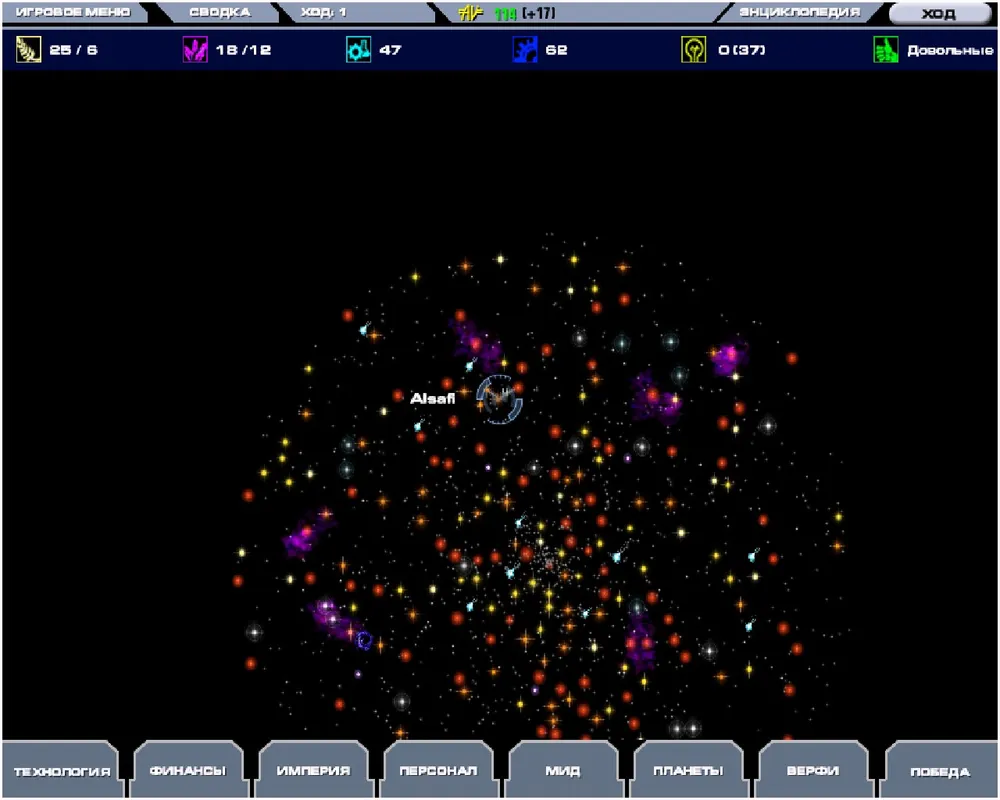Open the Сводка tab
This screenshot has width=1000, height=800.
click(219, 12)
